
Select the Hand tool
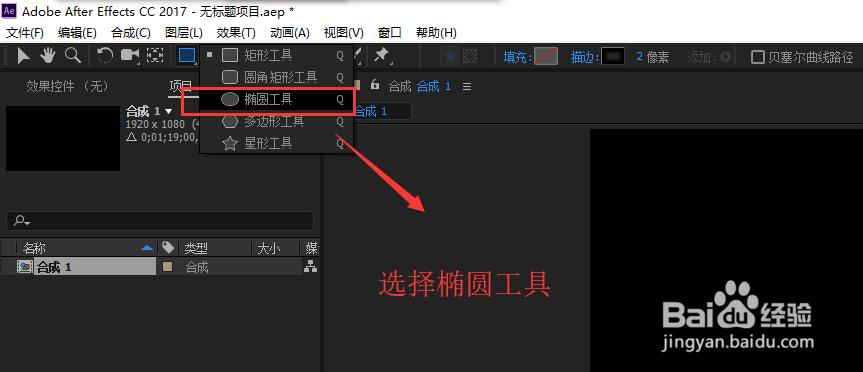(48, 55)
